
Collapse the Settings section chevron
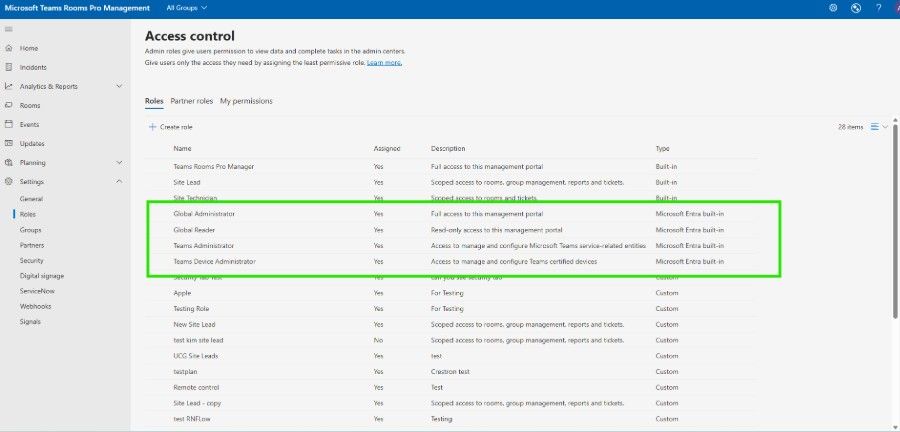click(x=119, y=181)
